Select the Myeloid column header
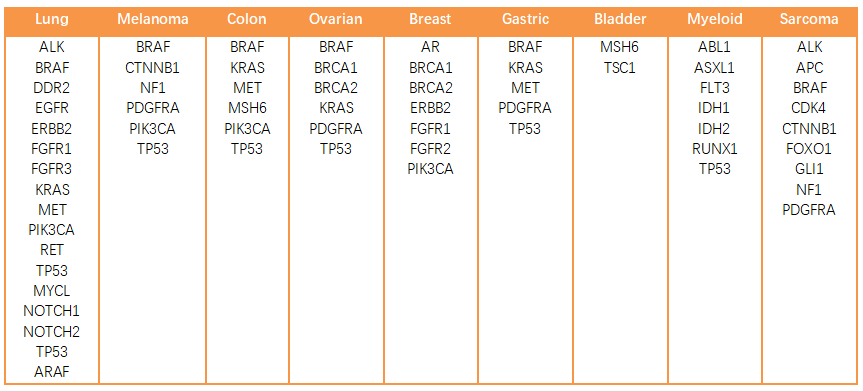Image resolution: width=863 pixels, height=391 pixels. 715,19
